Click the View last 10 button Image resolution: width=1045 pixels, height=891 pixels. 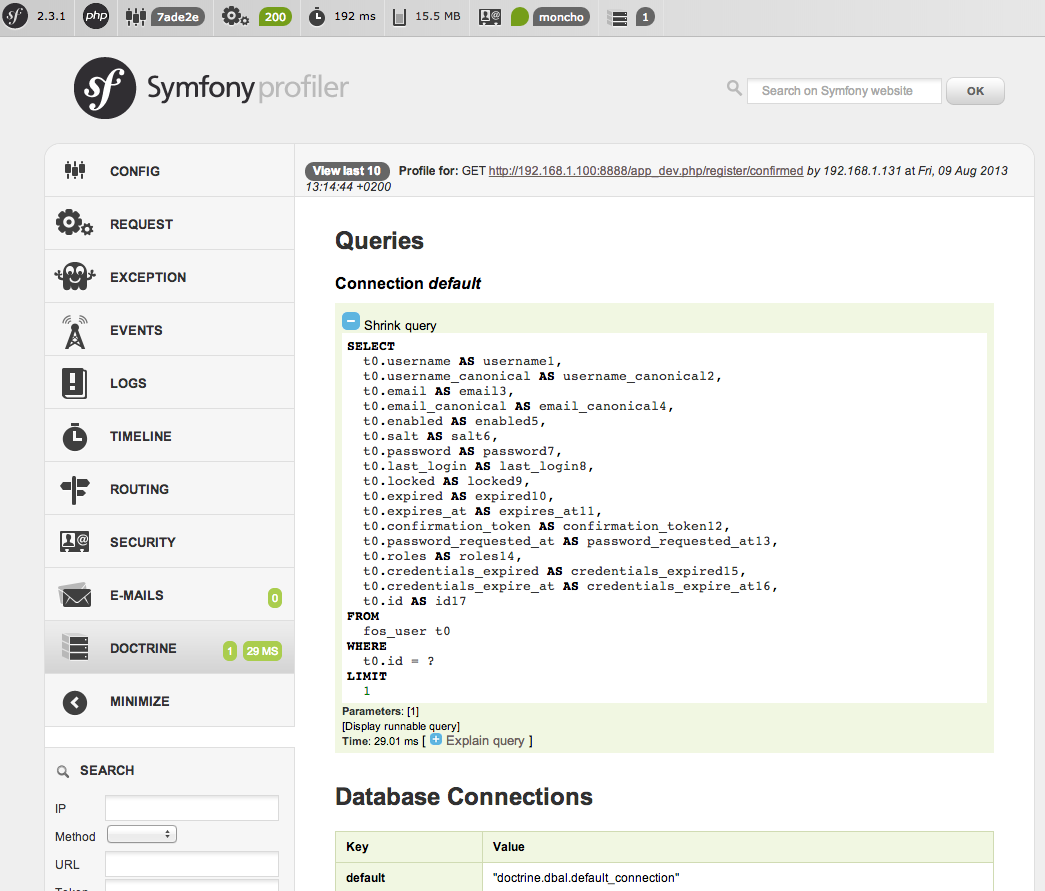coord(346,171)
